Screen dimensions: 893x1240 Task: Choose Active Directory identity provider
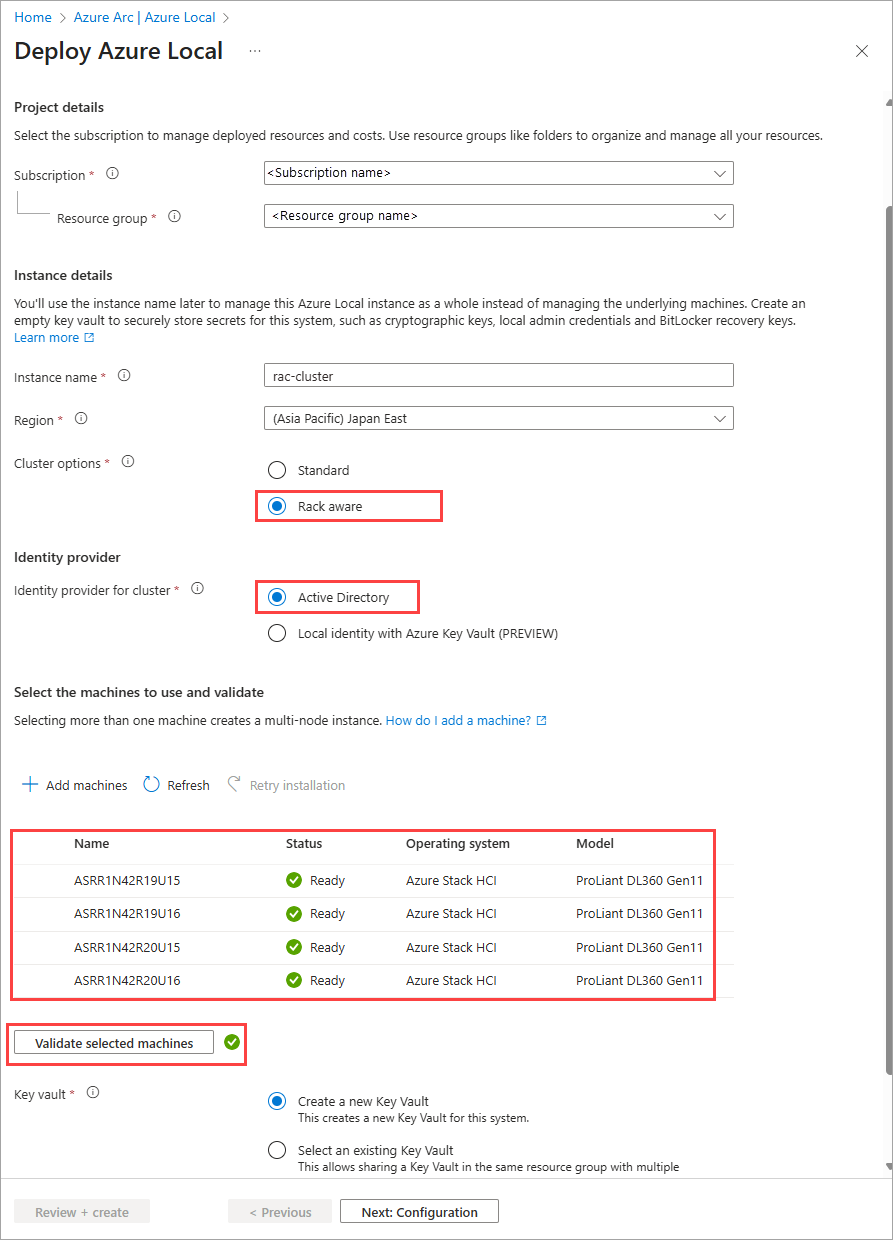coord(277,597)
